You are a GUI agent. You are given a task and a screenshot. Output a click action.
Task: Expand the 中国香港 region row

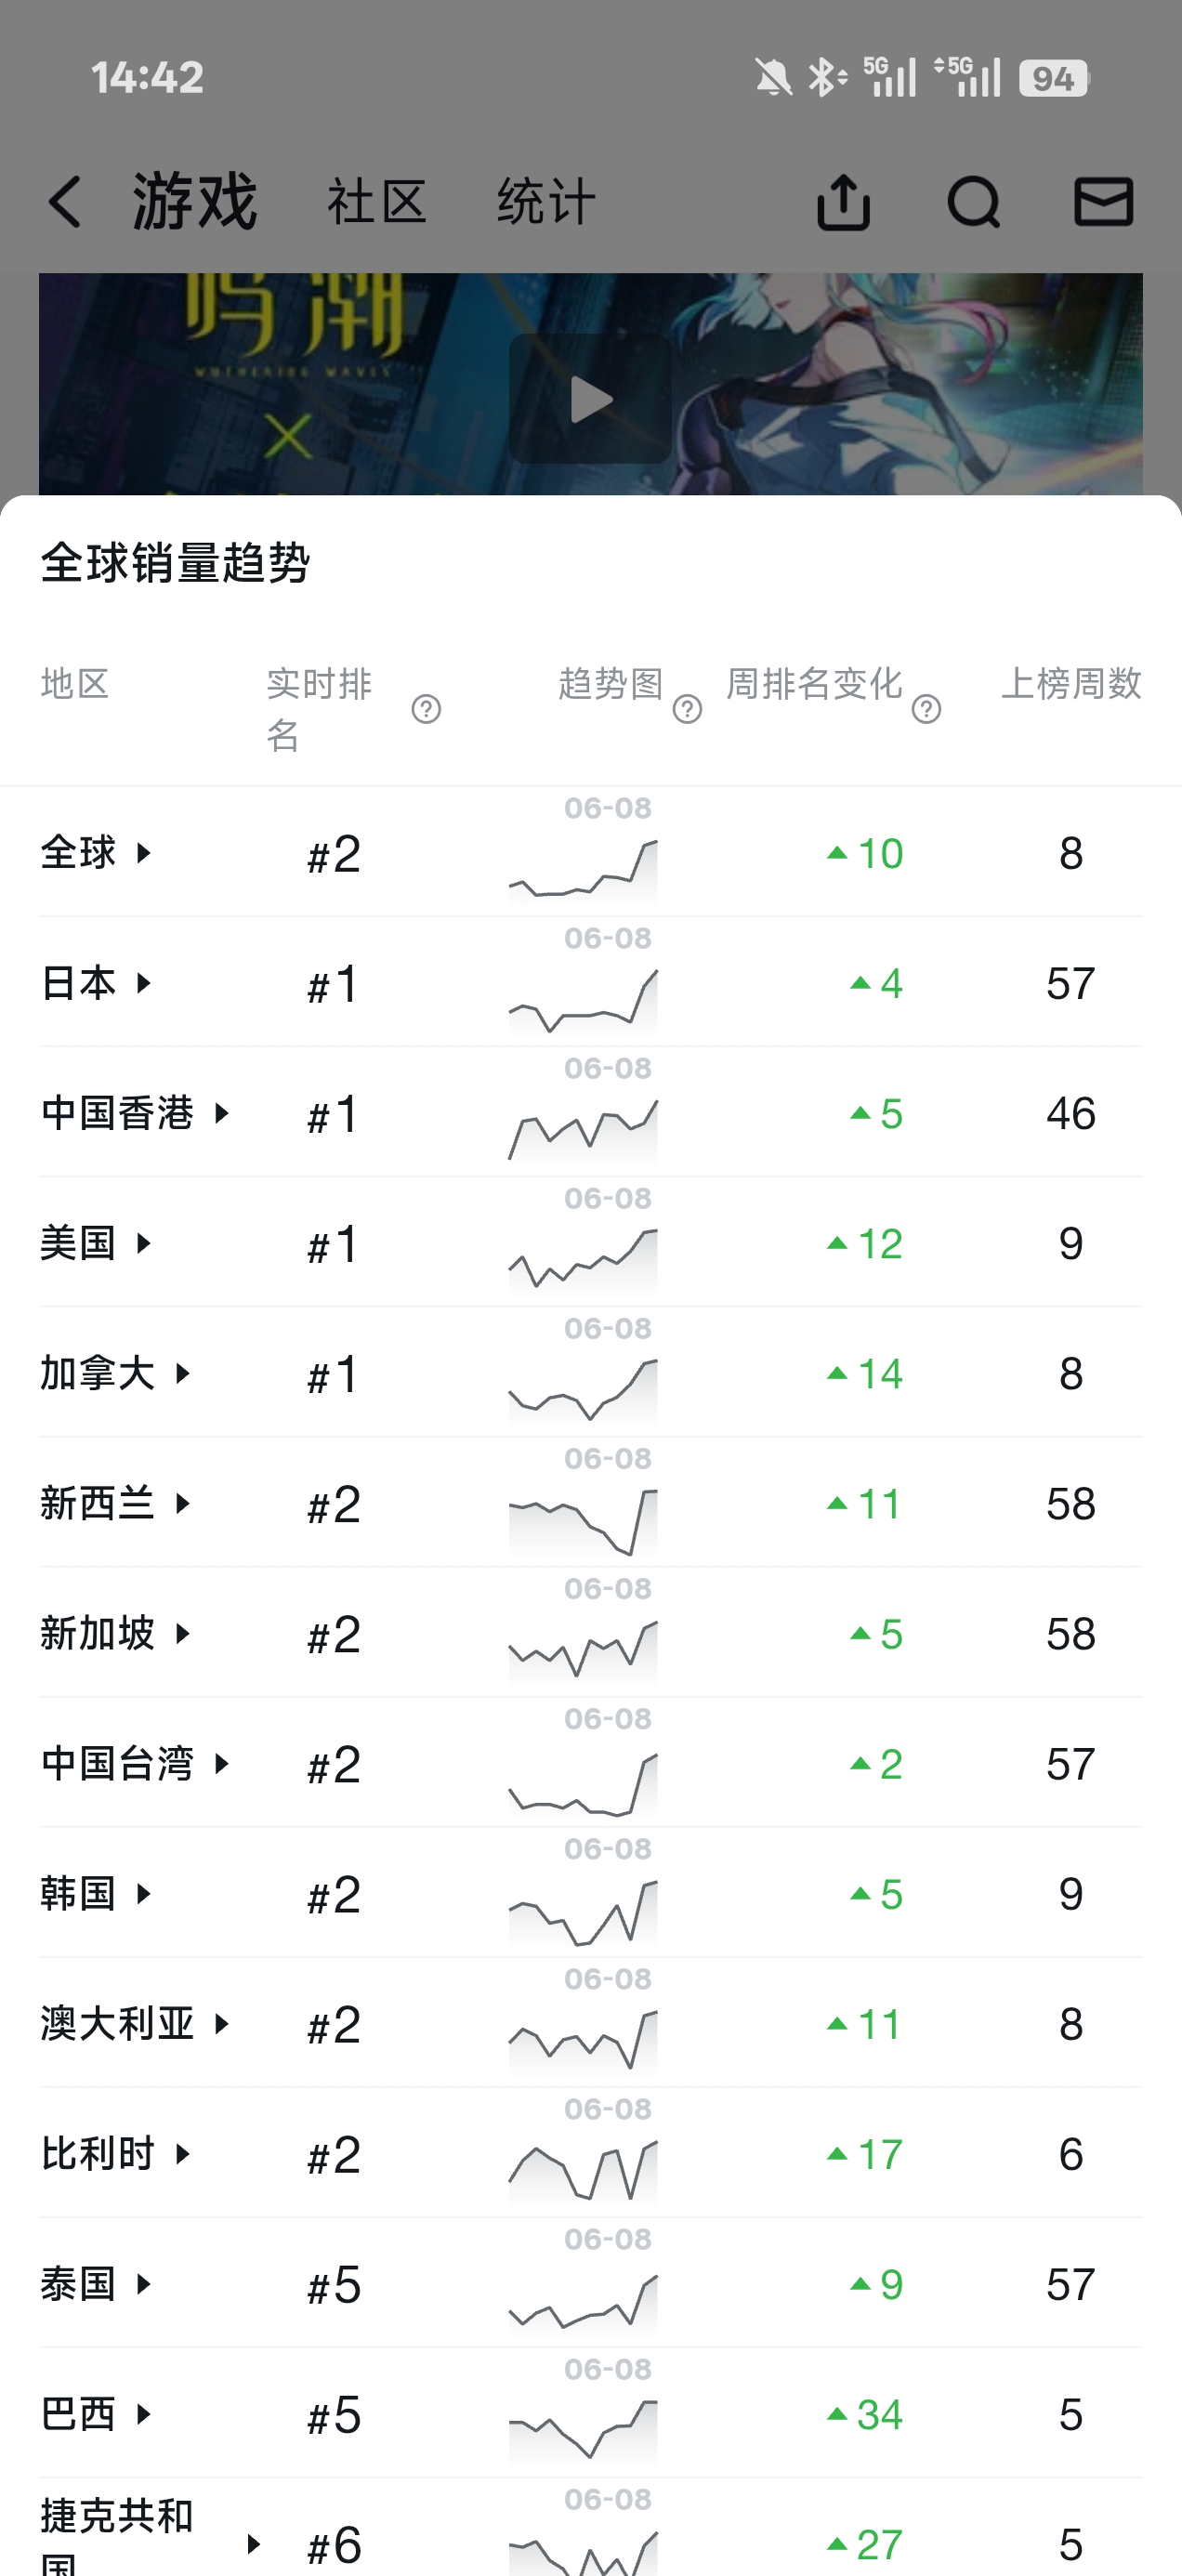click(x=591, y=1112)
